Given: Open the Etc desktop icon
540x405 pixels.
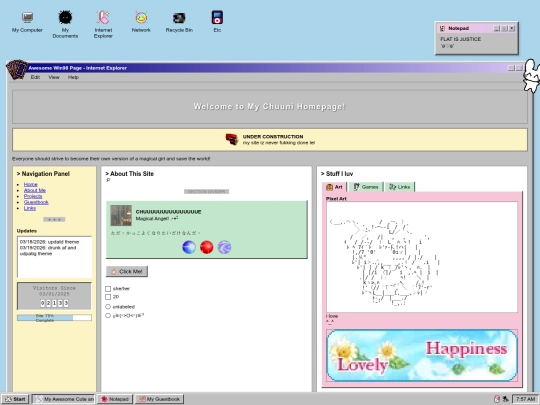Looking at the screenshot, I should (217, 22).
